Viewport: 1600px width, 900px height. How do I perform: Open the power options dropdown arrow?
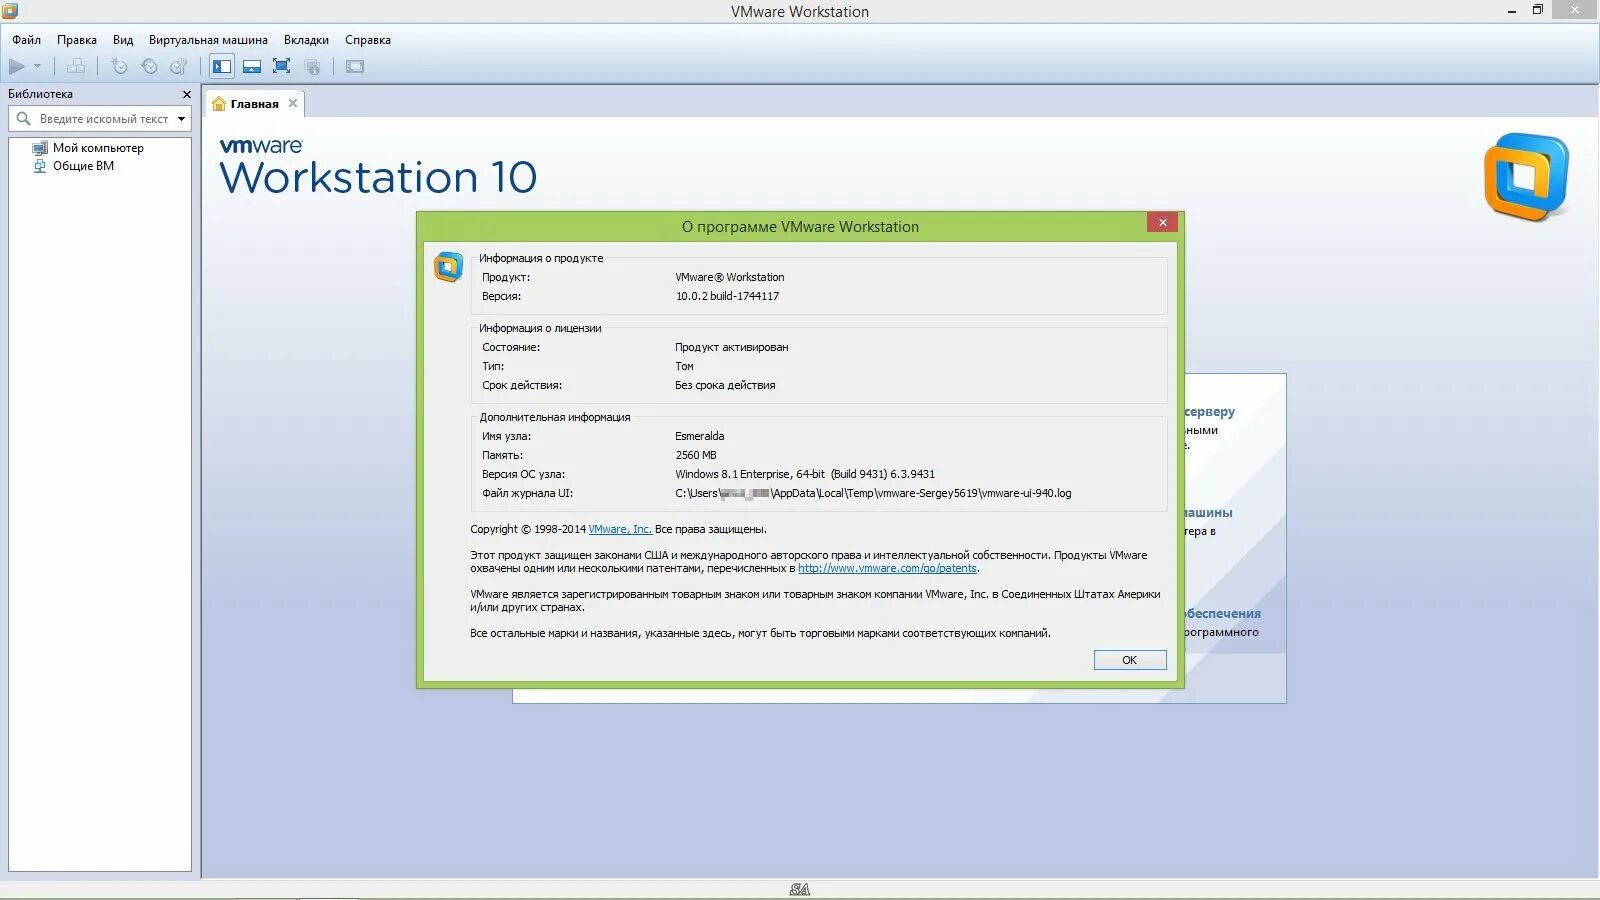tap(38, 67)
